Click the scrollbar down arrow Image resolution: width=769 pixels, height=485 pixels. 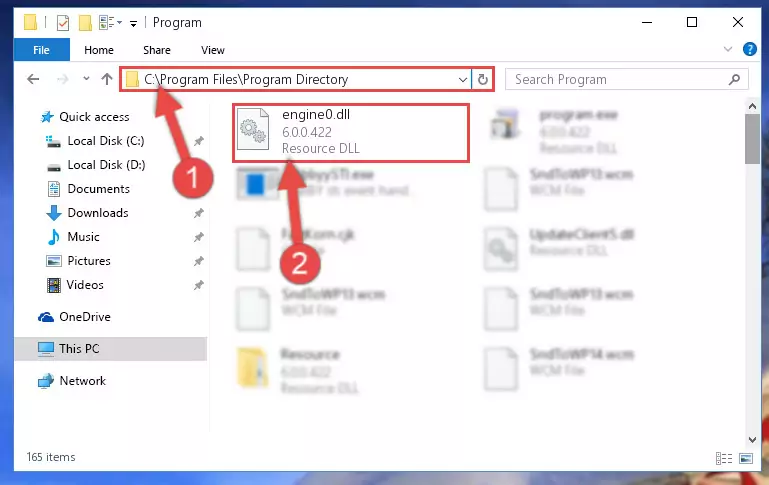pos(752,440)
